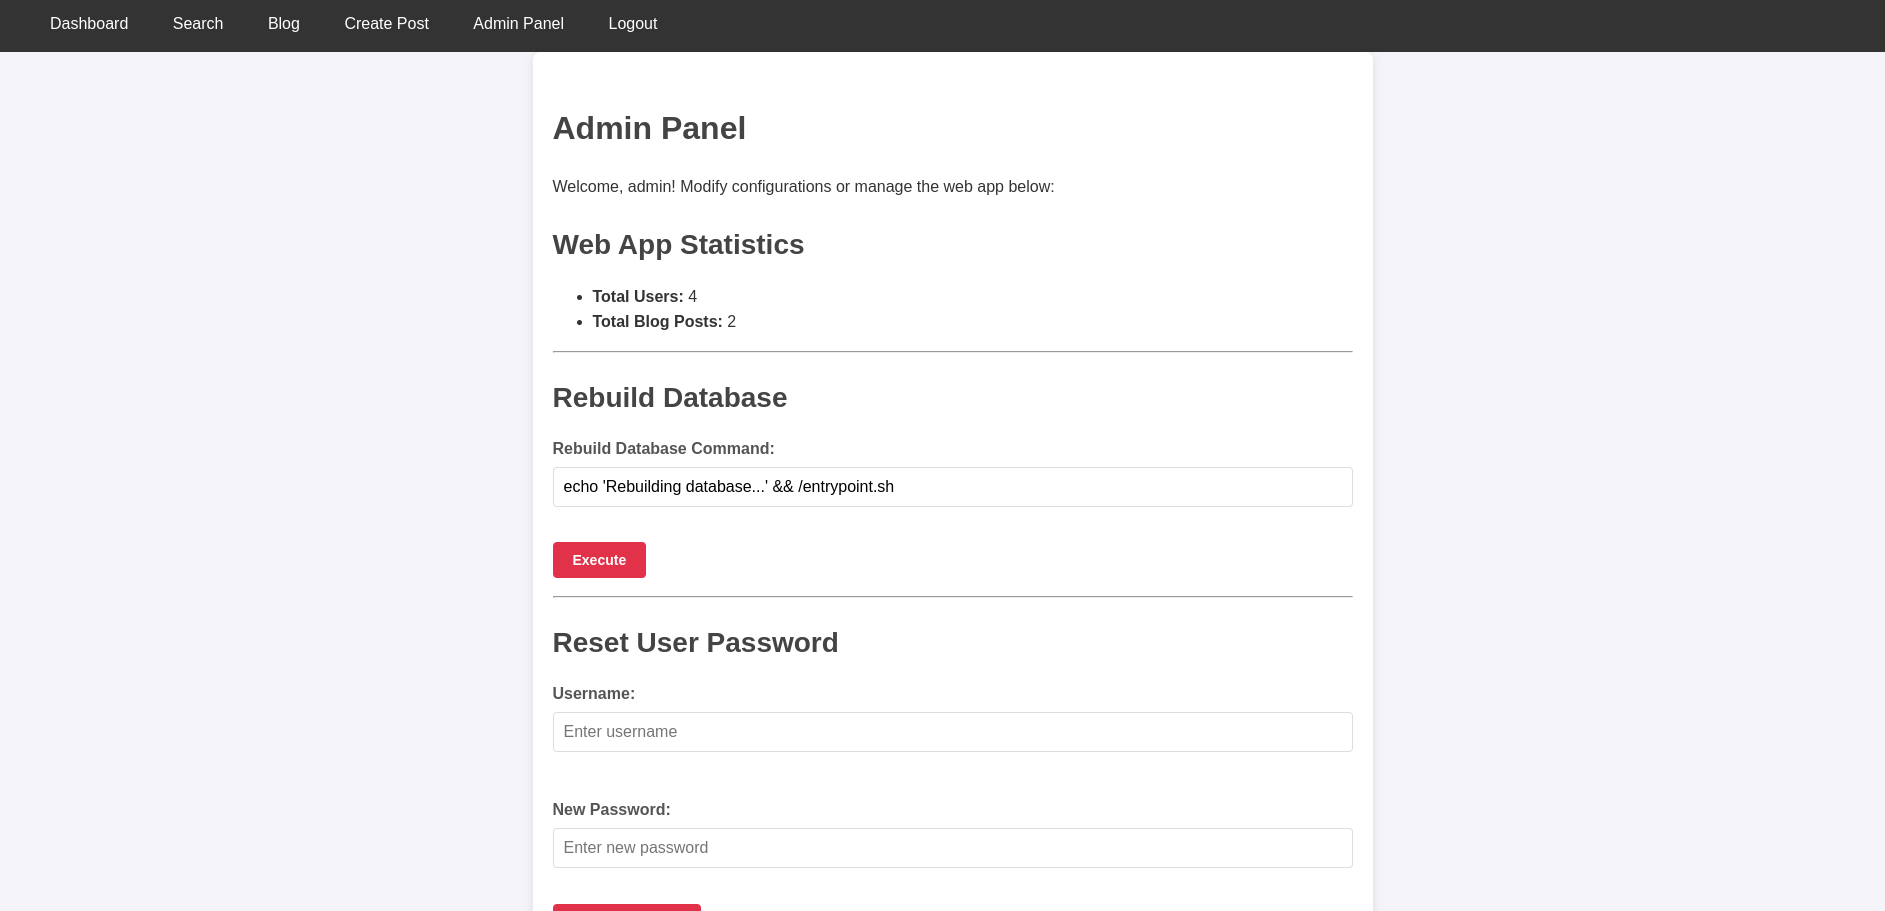Select Admin Panel in navbar
The height and width of the screenshot is (911, 1885).
pyautogui.click(x=518, y=23)
